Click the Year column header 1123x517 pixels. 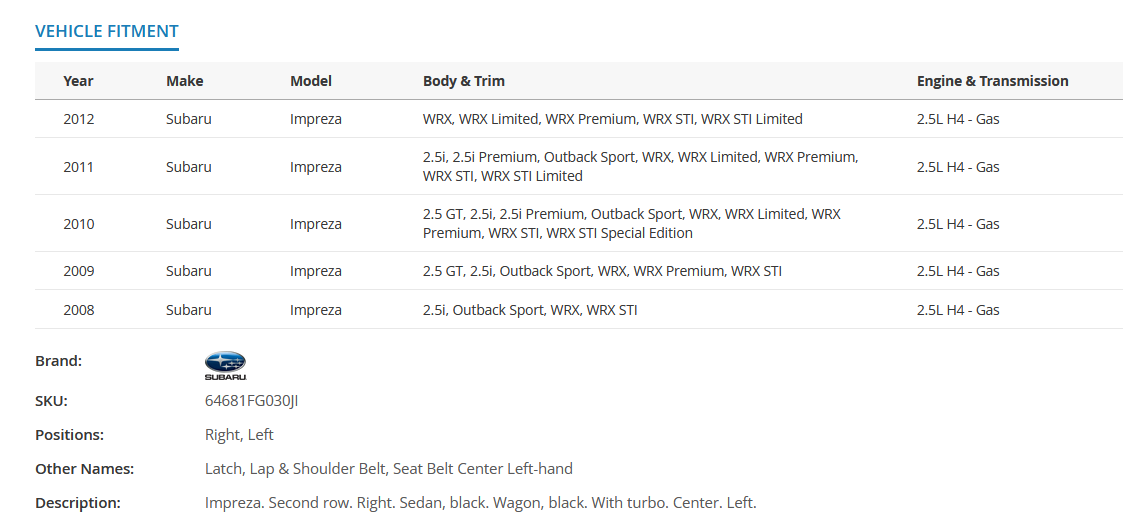pyautogui.click(x=78, y=81)
